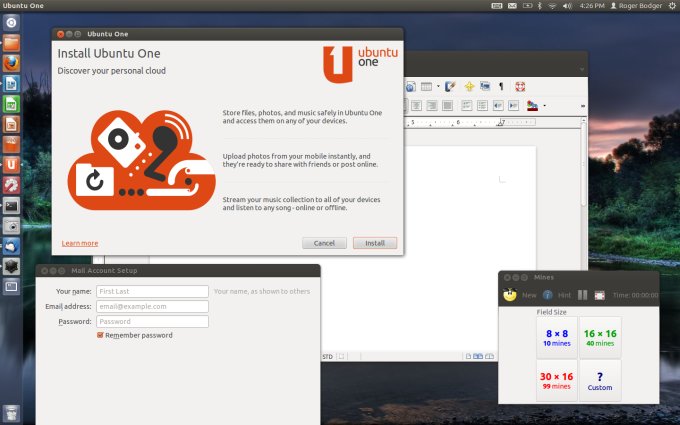Open Font Color dropdown arrow in Writer
680x425 pixels.
[544, 105]
